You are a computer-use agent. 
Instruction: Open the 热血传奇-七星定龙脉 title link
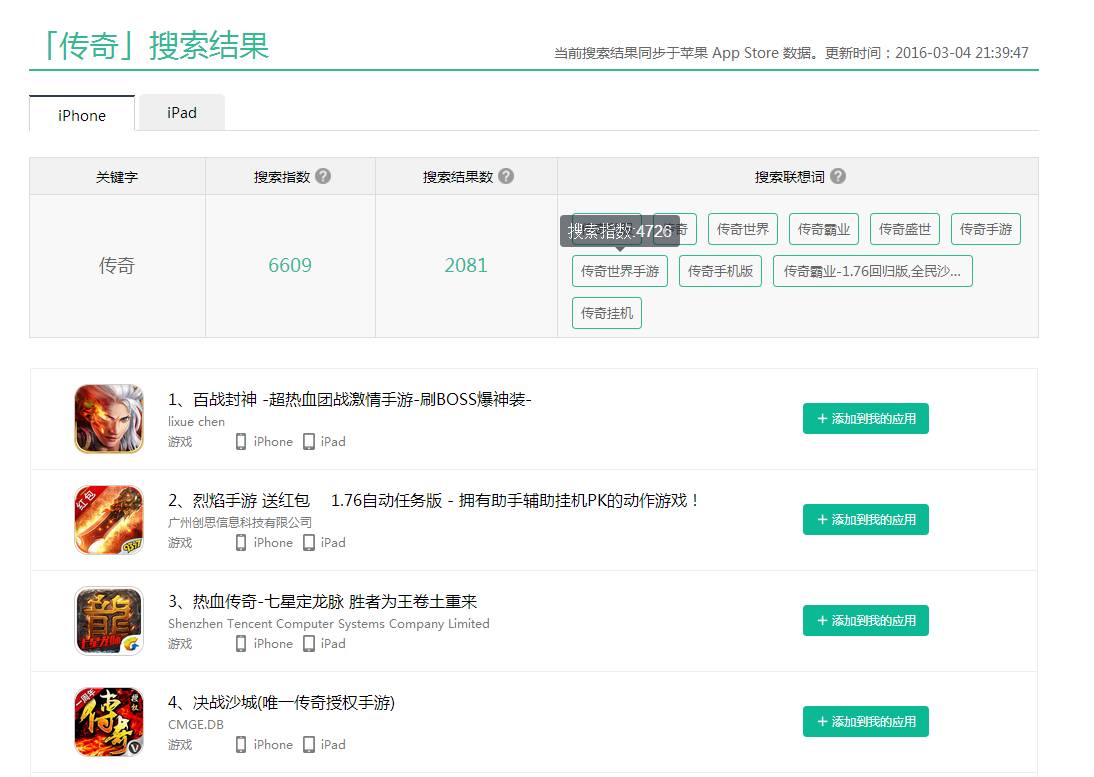(322, 602)
